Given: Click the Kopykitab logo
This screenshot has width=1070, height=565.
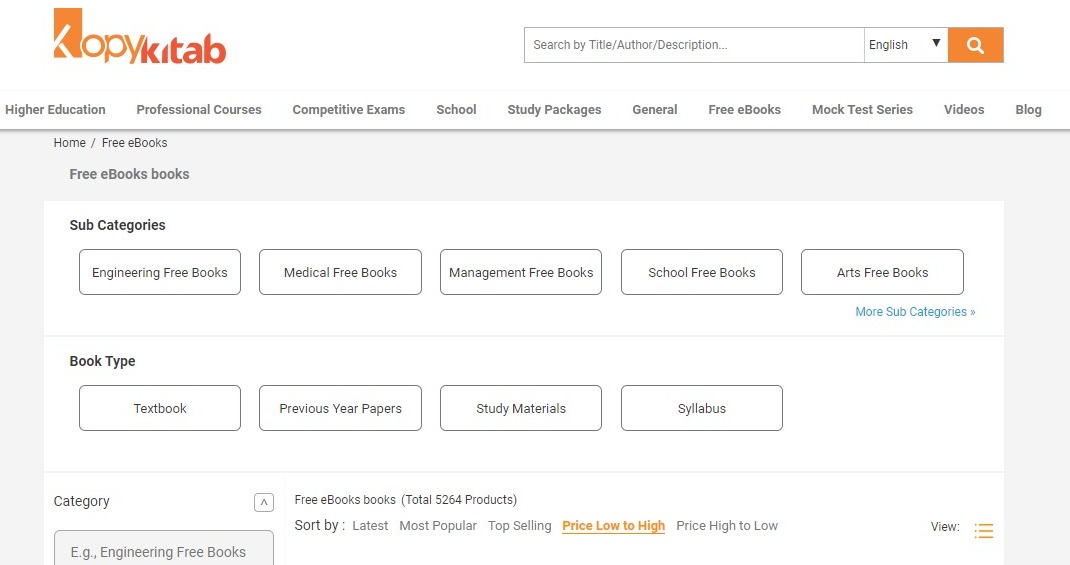Looking at the screenshot, I should point(140,38).
